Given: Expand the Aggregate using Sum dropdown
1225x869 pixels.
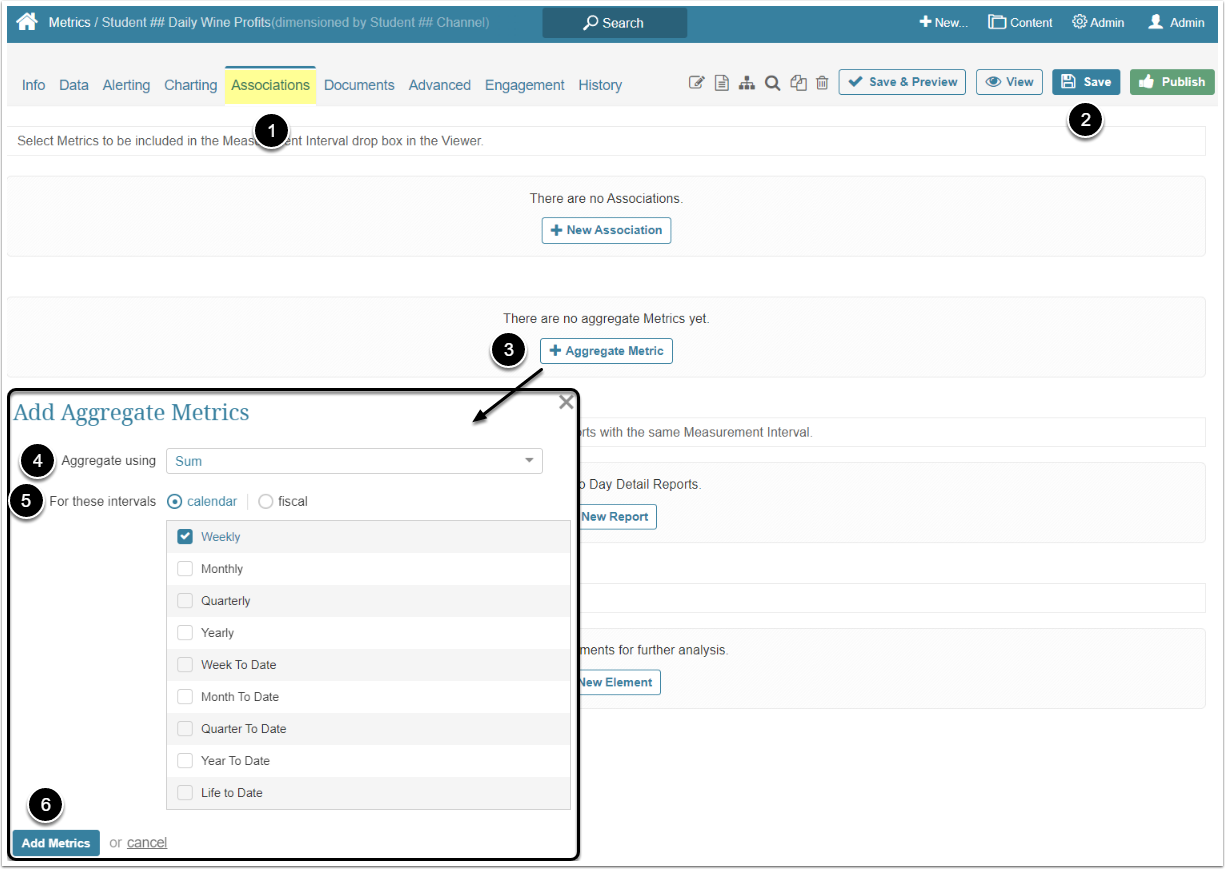Looking at the screenshot, I should (354, 461).
